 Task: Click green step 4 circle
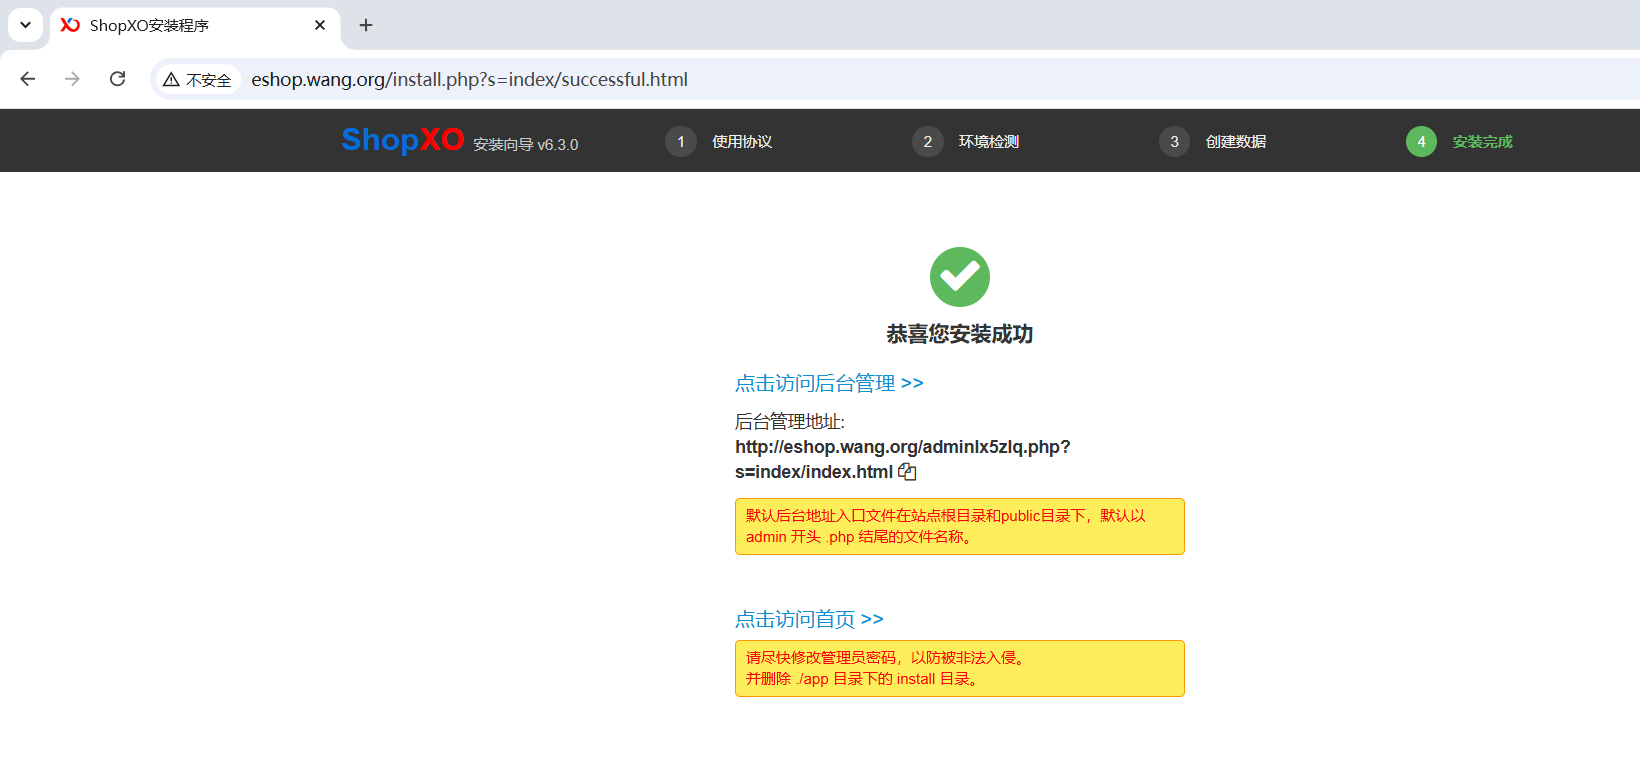coord(1421,142)
